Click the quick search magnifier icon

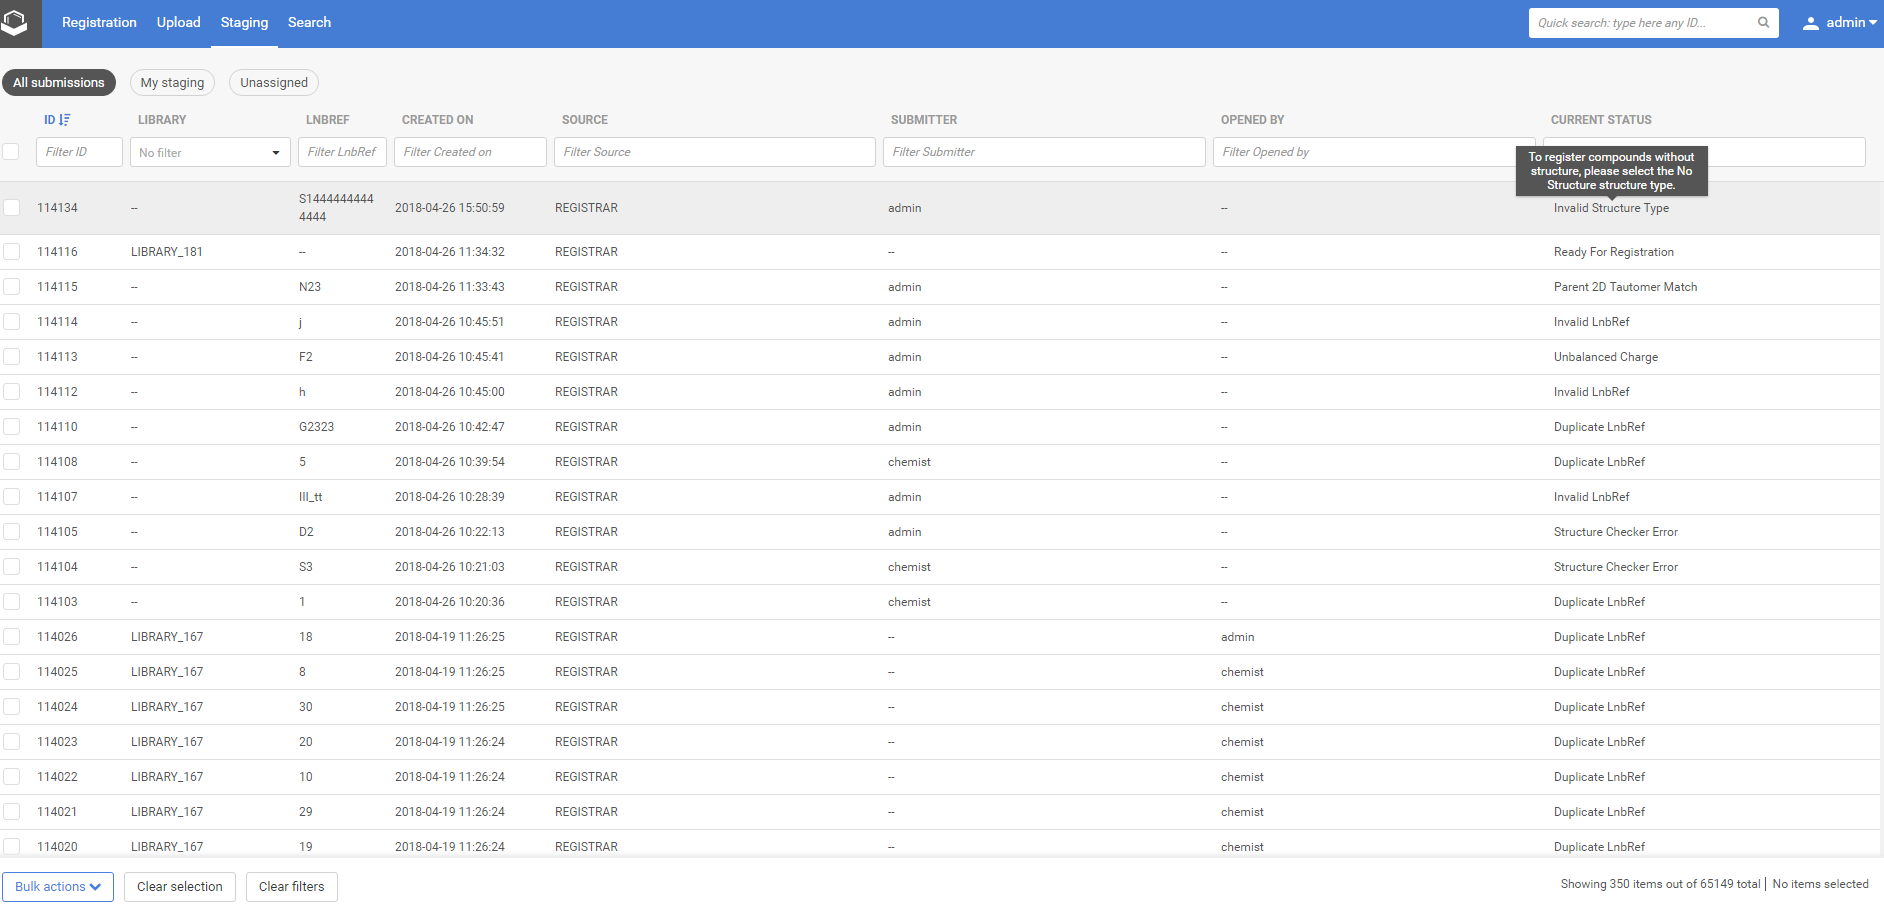pos(1763,23)
